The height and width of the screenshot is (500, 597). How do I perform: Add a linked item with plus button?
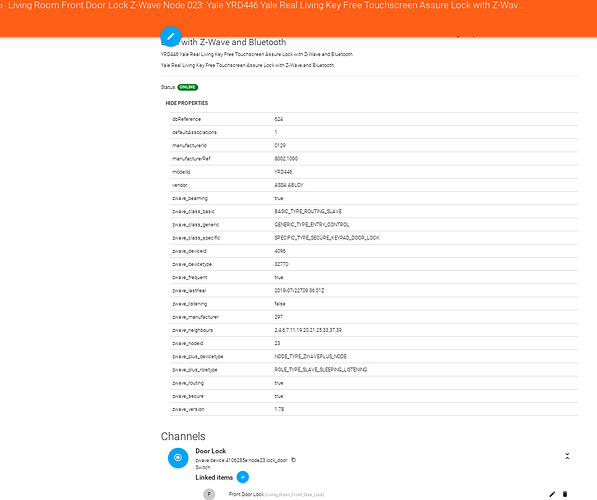point(243,477)
